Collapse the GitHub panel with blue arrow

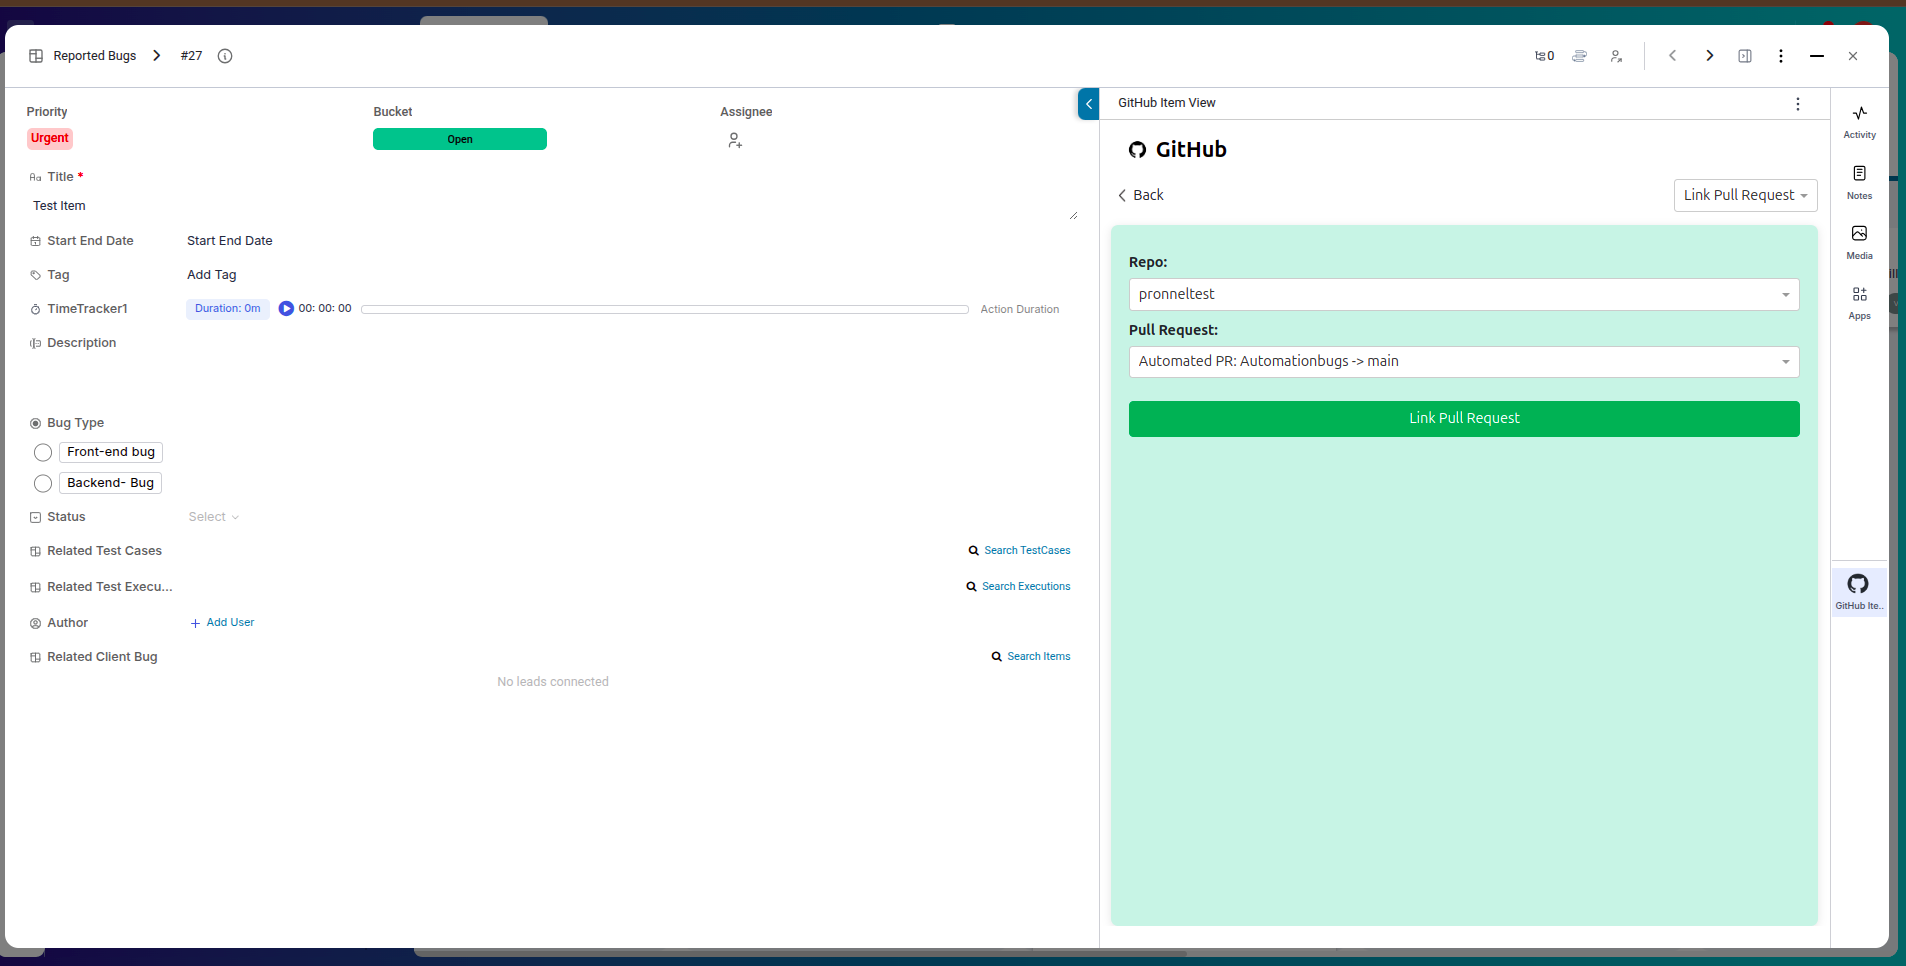1088,103
